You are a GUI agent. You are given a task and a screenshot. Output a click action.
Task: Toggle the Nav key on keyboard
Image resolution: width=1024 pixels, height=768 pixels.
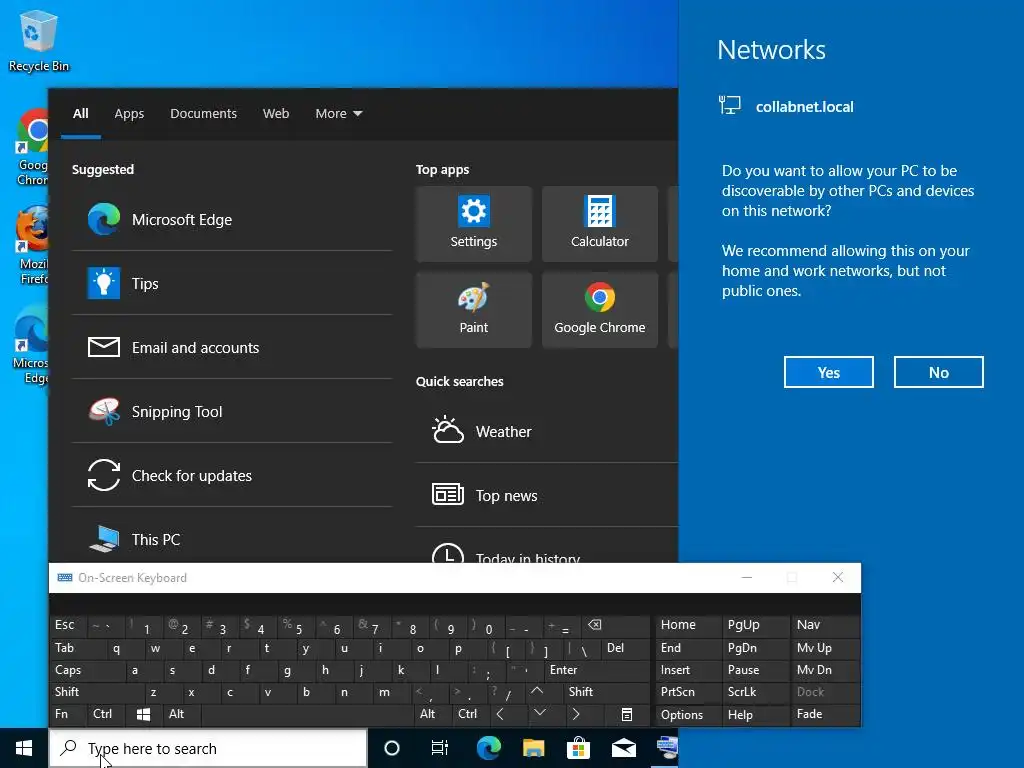(x=825, y=625)
